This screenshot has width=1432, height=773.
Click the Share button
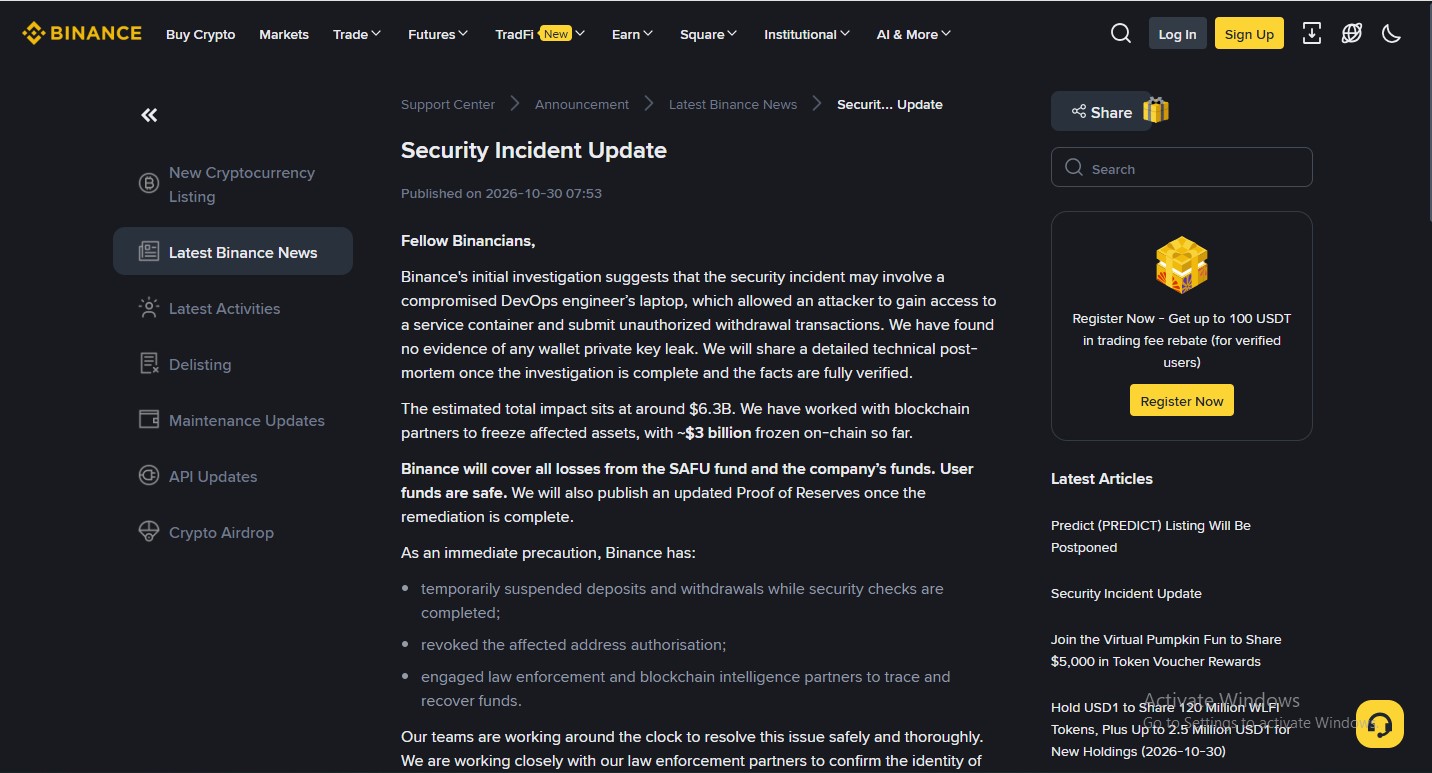tap(1101, 111)
